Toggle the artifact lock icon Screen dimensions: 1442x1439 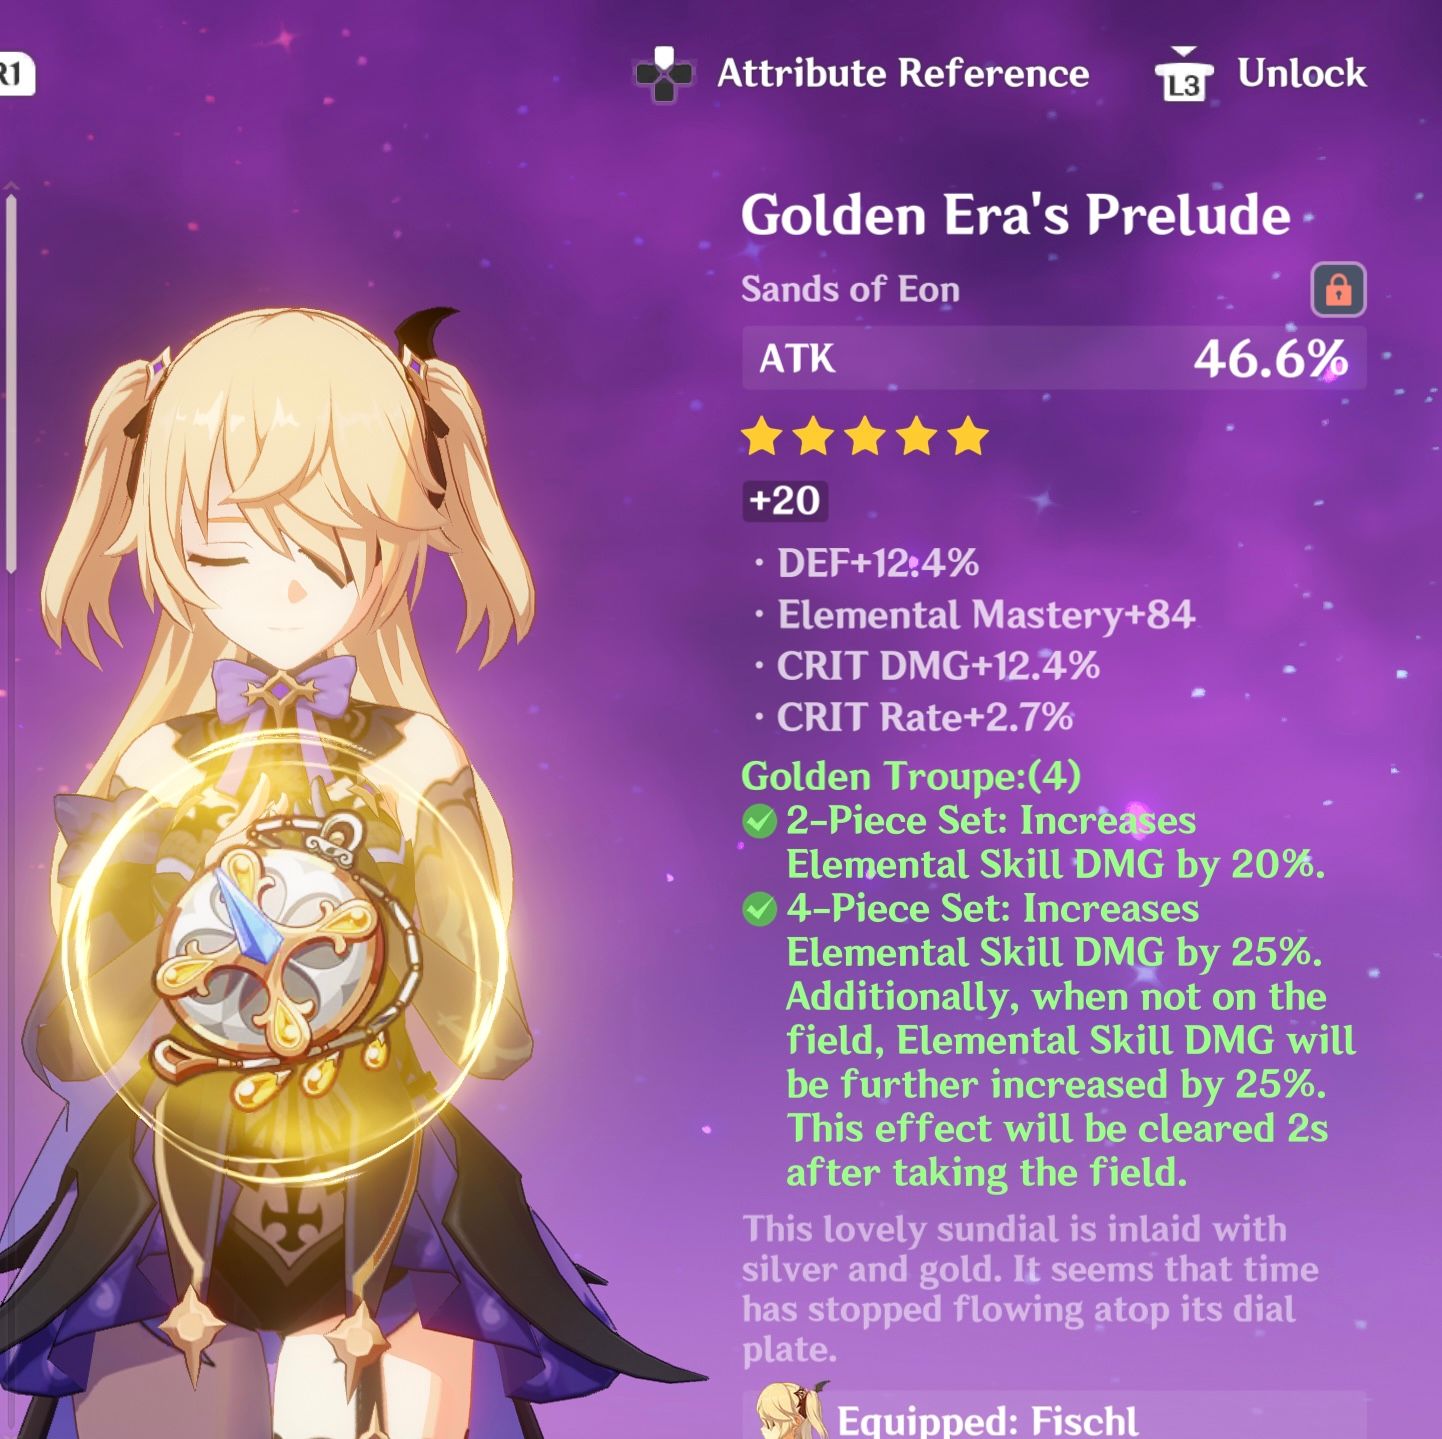[x=1338, y=290]
